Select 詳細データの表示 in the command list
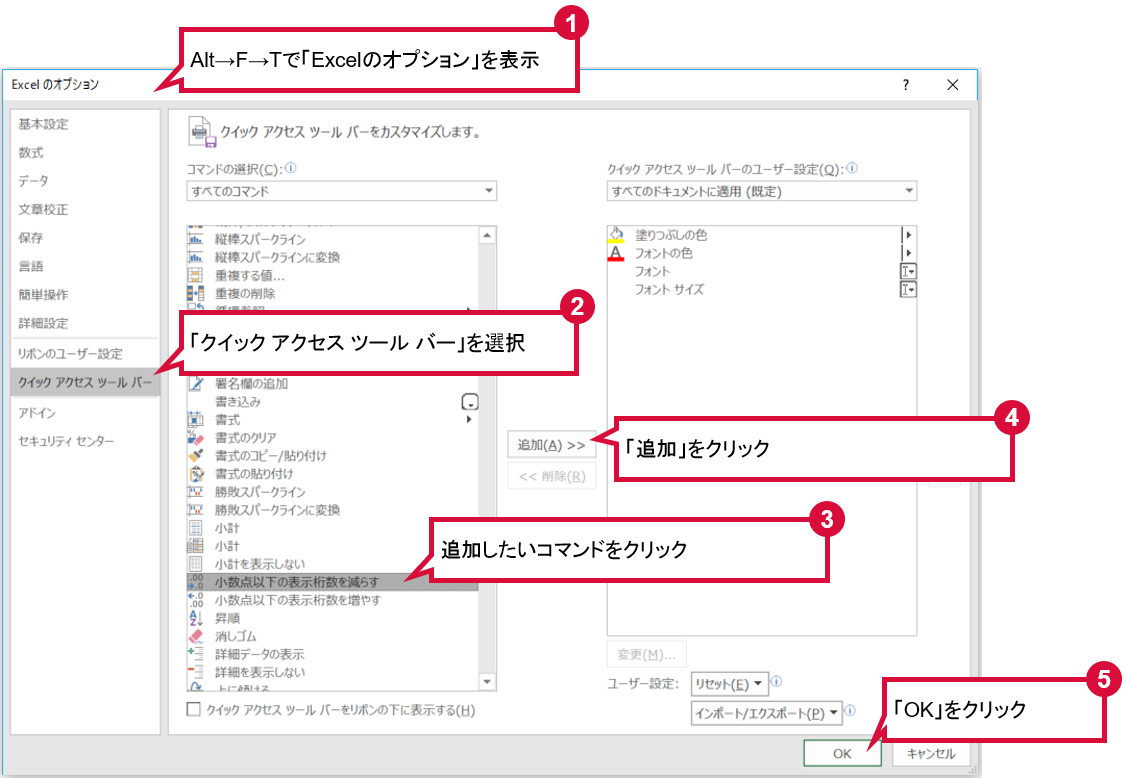Image resolution: width=1126 pixels, height=778 pixels. pyautogui.click(x=260, y=654)
